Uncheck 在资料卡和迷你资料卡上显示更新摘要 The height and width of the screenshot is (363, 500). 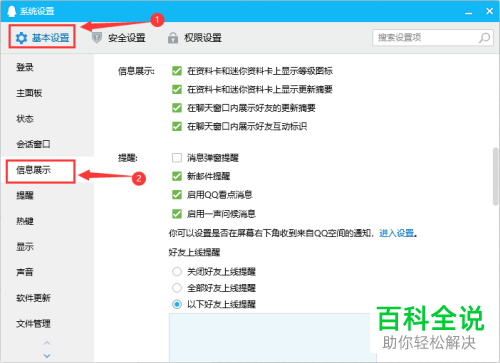click(x=177, y=89)
